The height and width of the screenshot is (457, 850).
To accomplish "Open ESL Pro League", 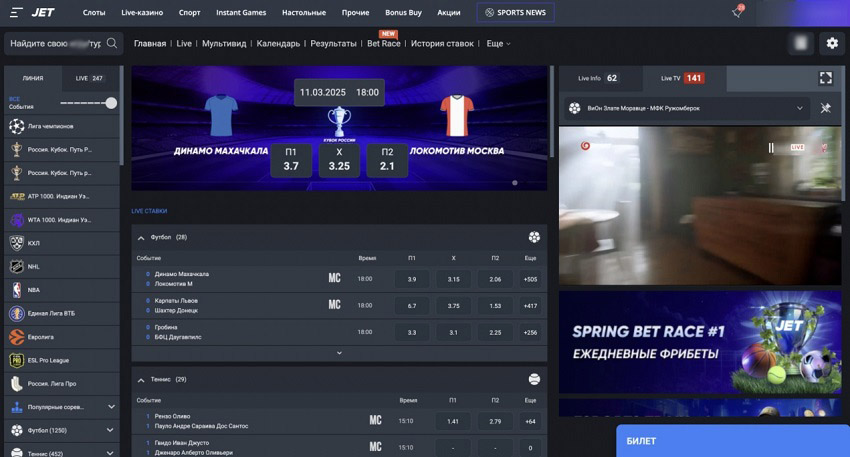I will point(62,360).
